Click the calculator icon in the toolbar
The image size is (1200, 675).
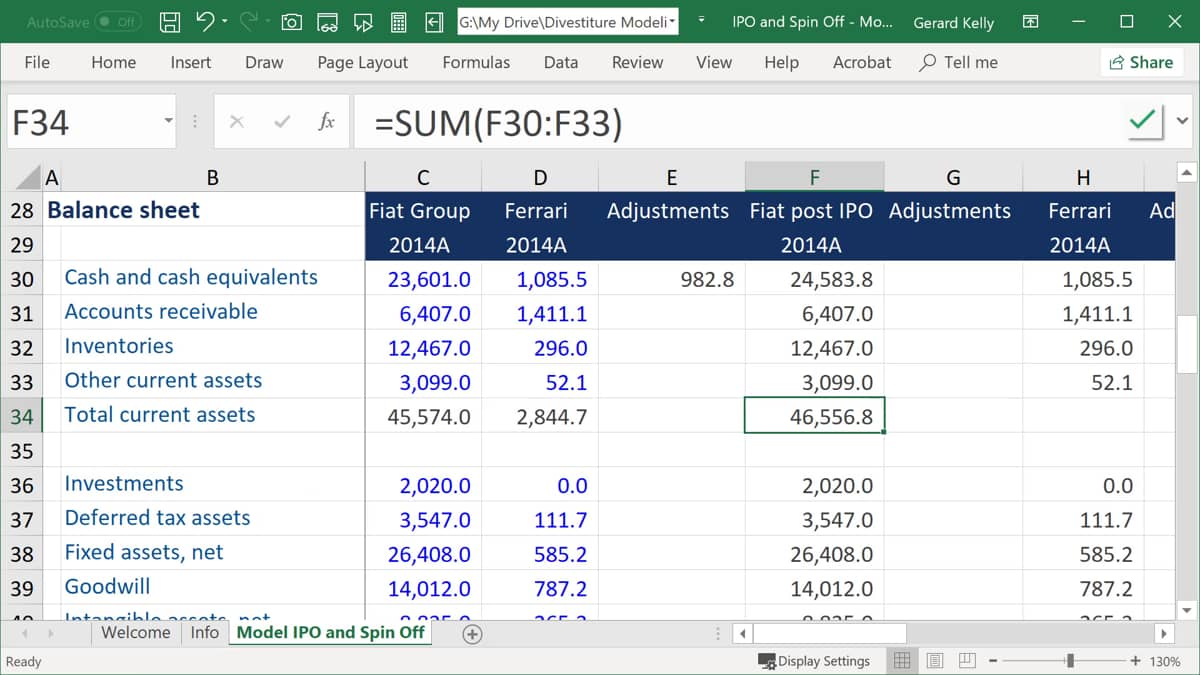pos(398,21)
